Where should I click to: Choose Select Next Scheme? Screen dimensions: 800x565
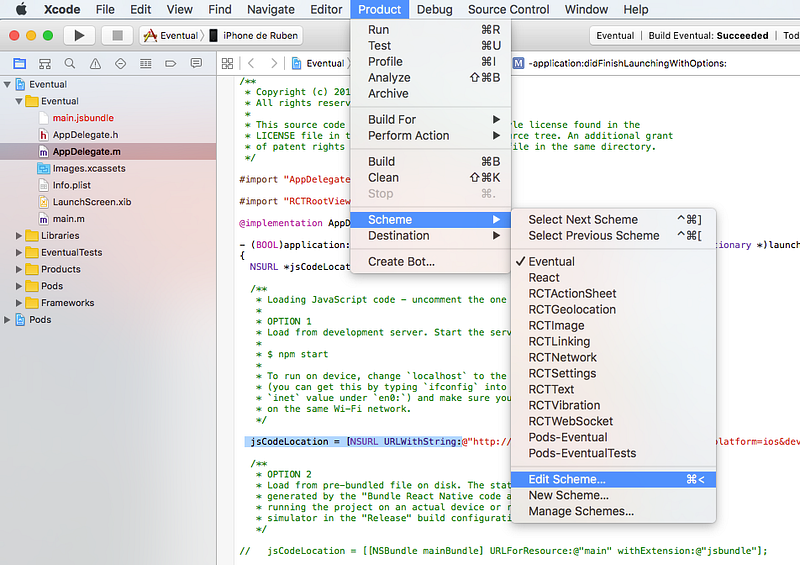[x=613, y=219]
